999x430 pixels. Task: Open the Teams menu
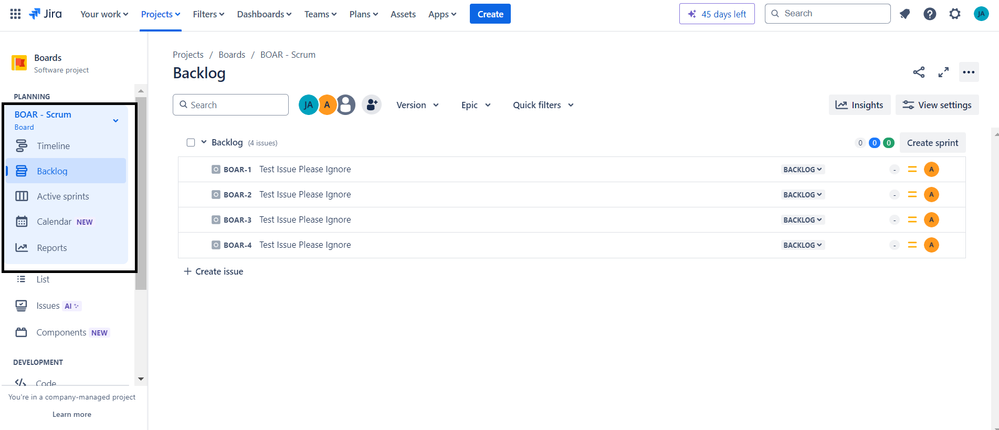click(x=322, y=14)
